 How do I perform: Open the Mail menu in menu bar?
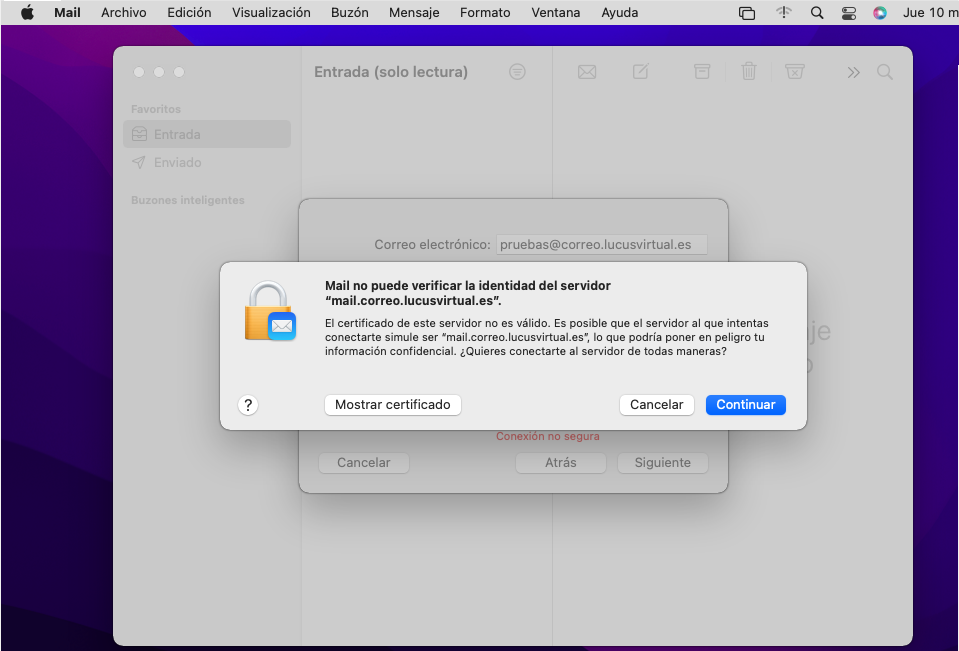67,12
